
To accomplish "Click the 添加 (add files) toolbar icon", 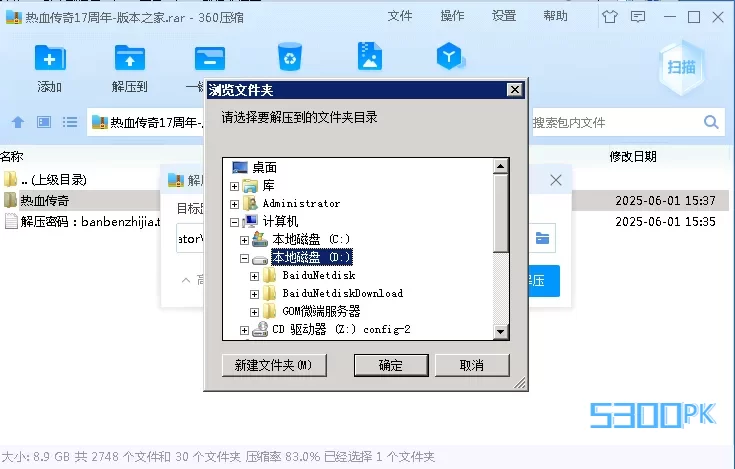I will [50, 58].
